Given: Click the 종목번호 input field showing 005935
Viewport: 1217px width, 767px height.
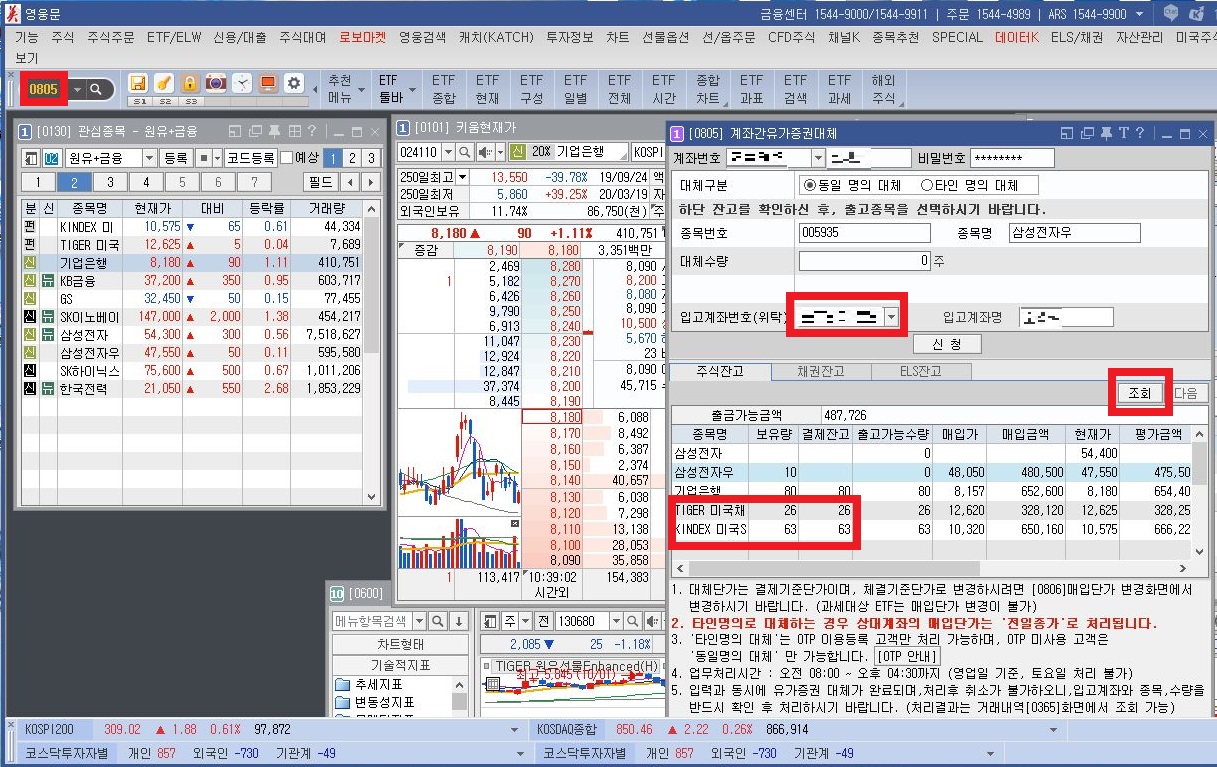Looking at the screenshot, I should [x=865, y=233].
